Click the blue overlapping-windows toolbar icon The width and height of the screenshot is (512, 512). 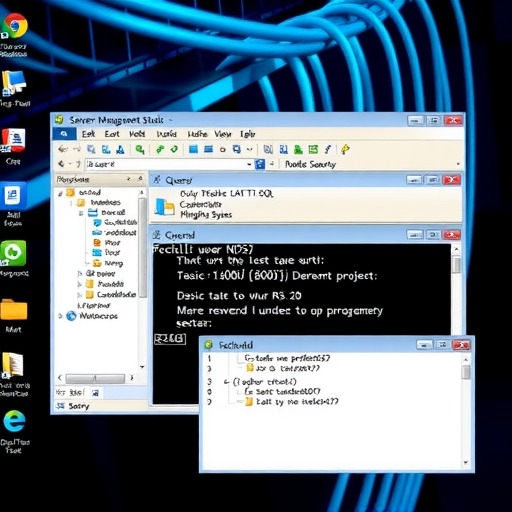pyautogui.click(x=237, y=149)
